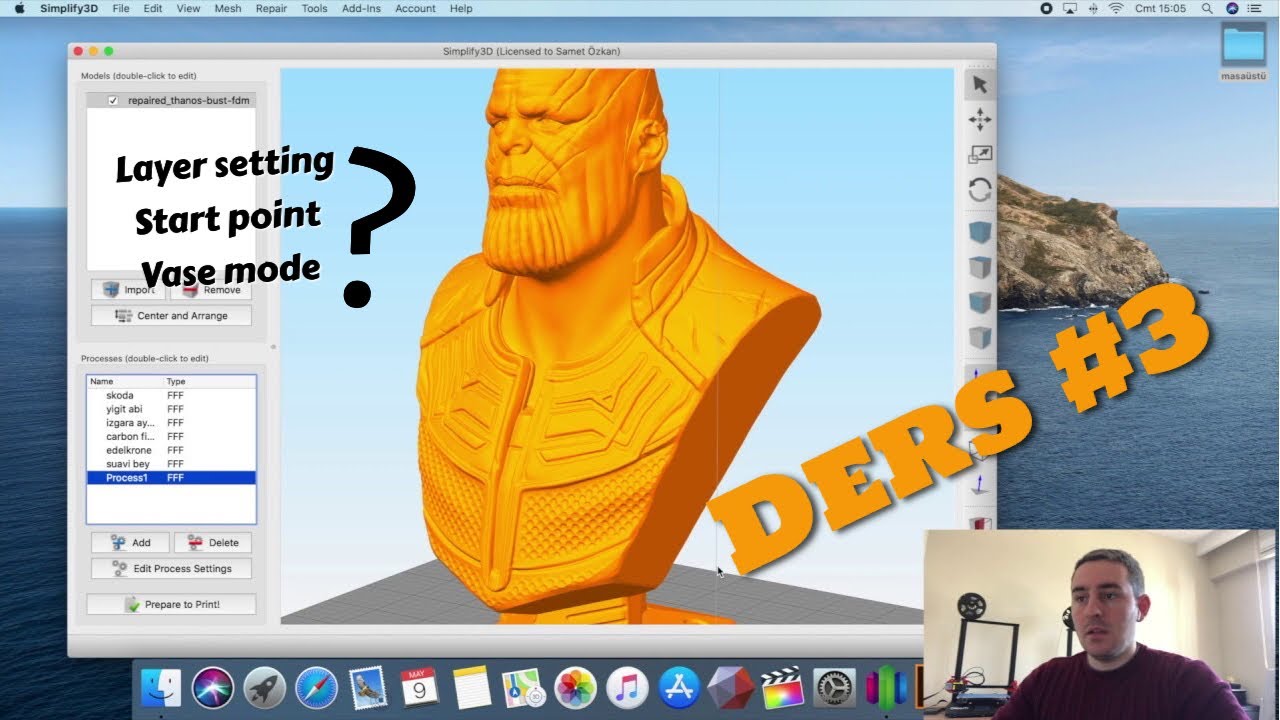This screenshot has width=1280, height=720.
Task: Select the izgara ay... process row
Action: coord(171,423)
